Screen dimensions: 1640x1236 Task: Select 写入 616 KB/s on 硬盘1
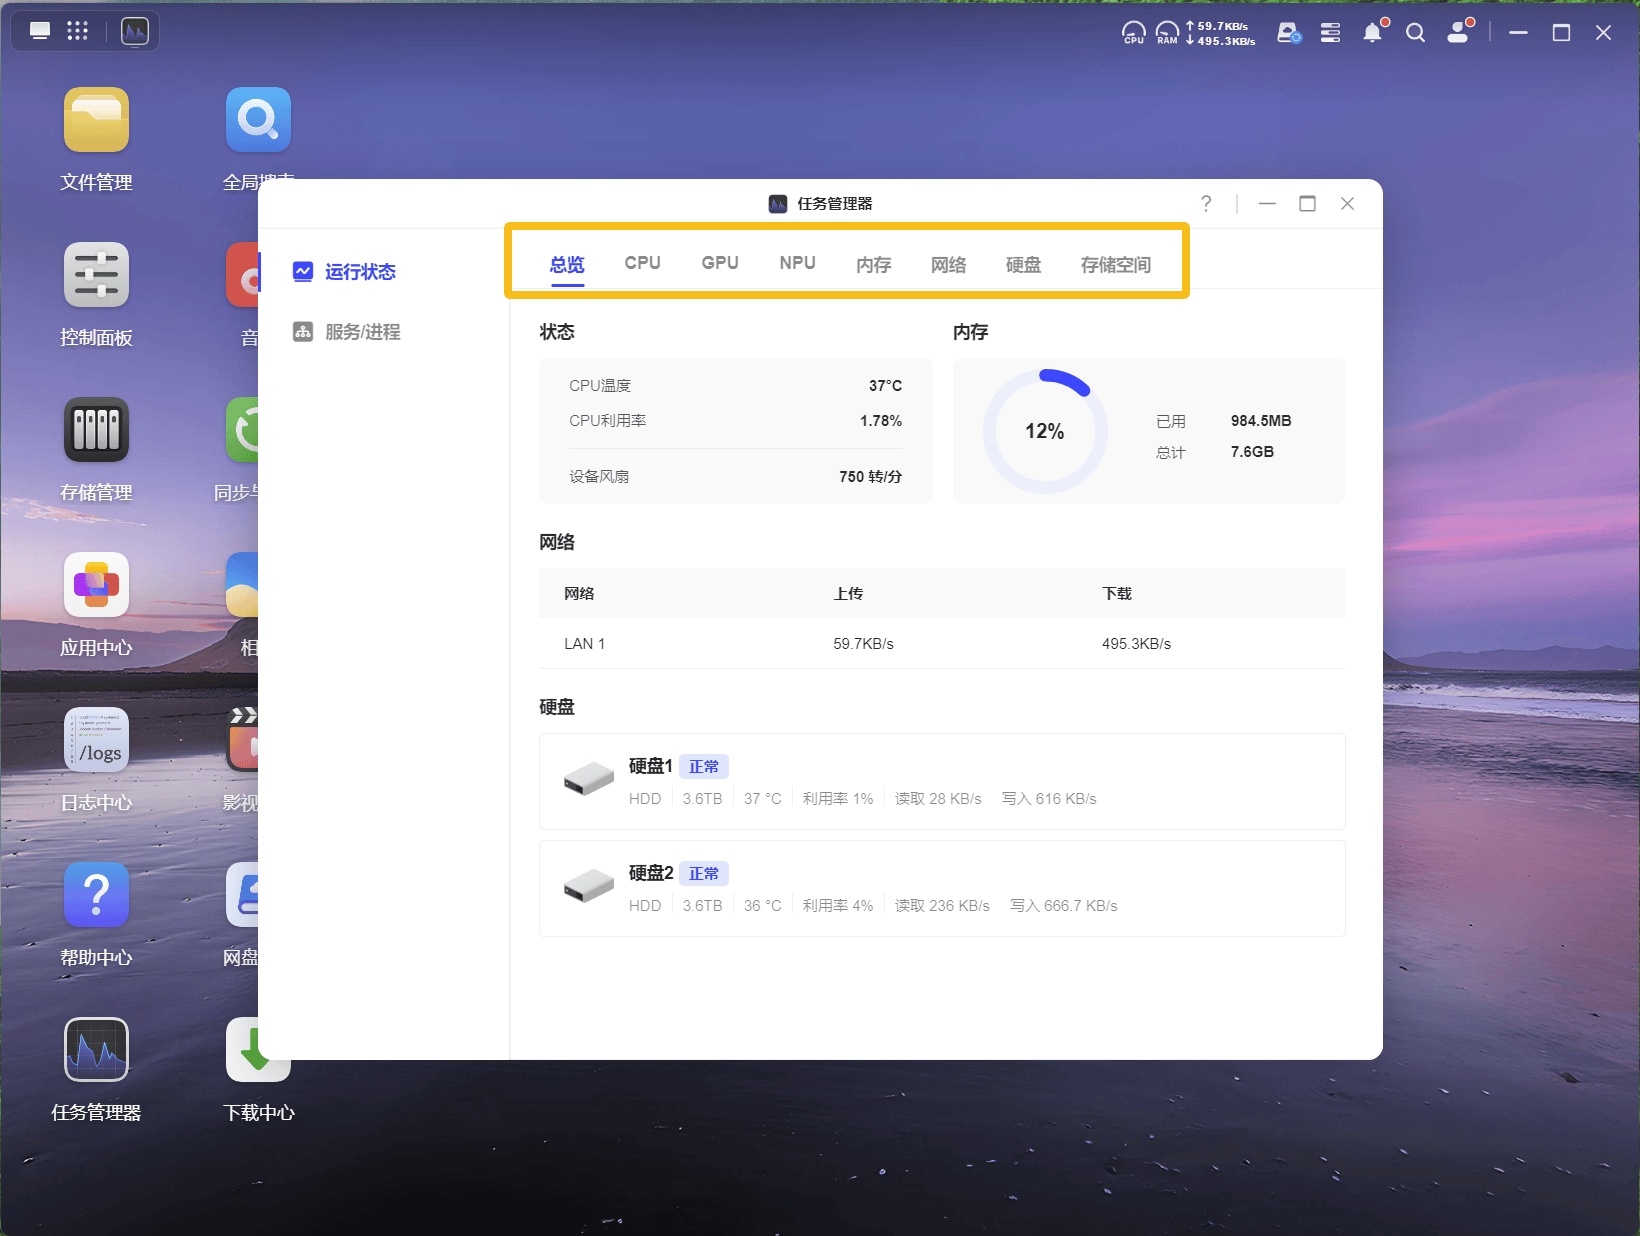coord(1049,799)
